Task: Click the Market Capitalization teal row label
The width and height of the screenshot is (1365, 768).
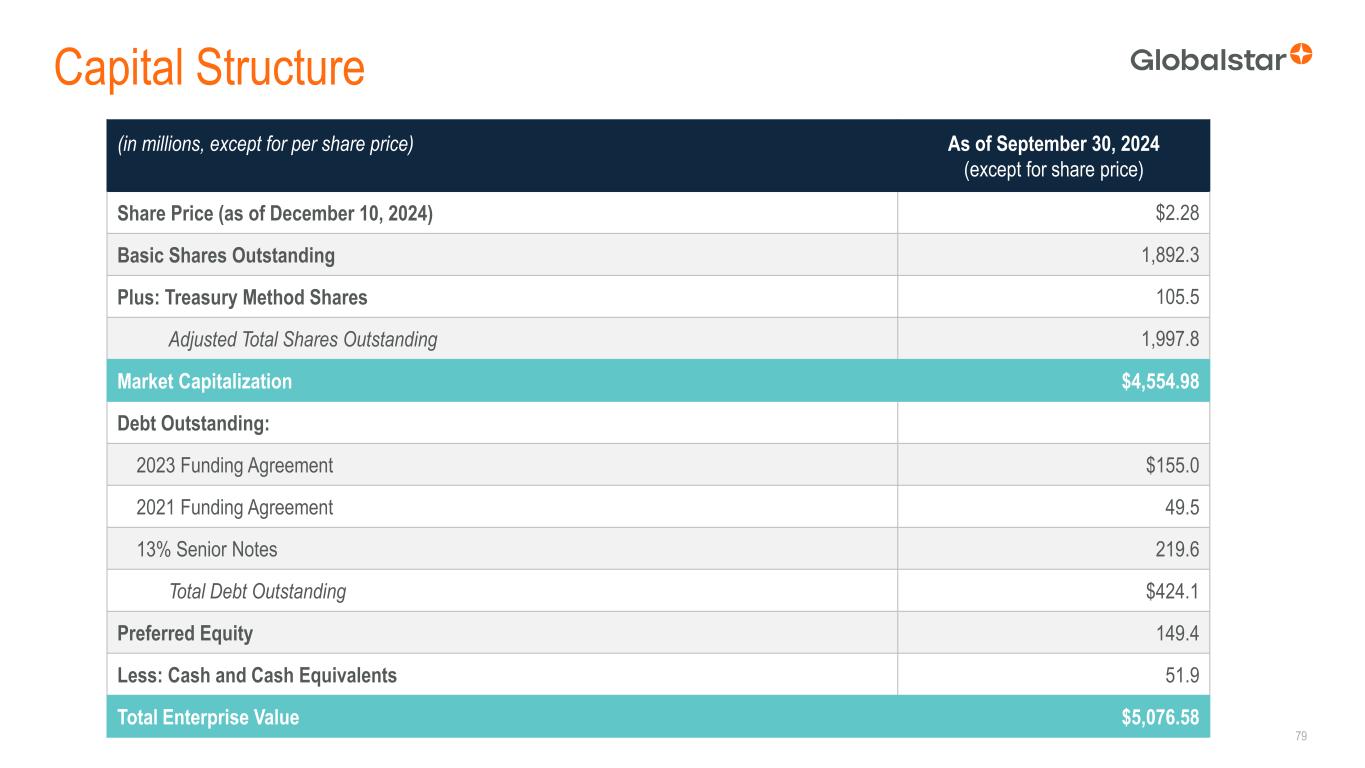Action: [x=204, y=381]
